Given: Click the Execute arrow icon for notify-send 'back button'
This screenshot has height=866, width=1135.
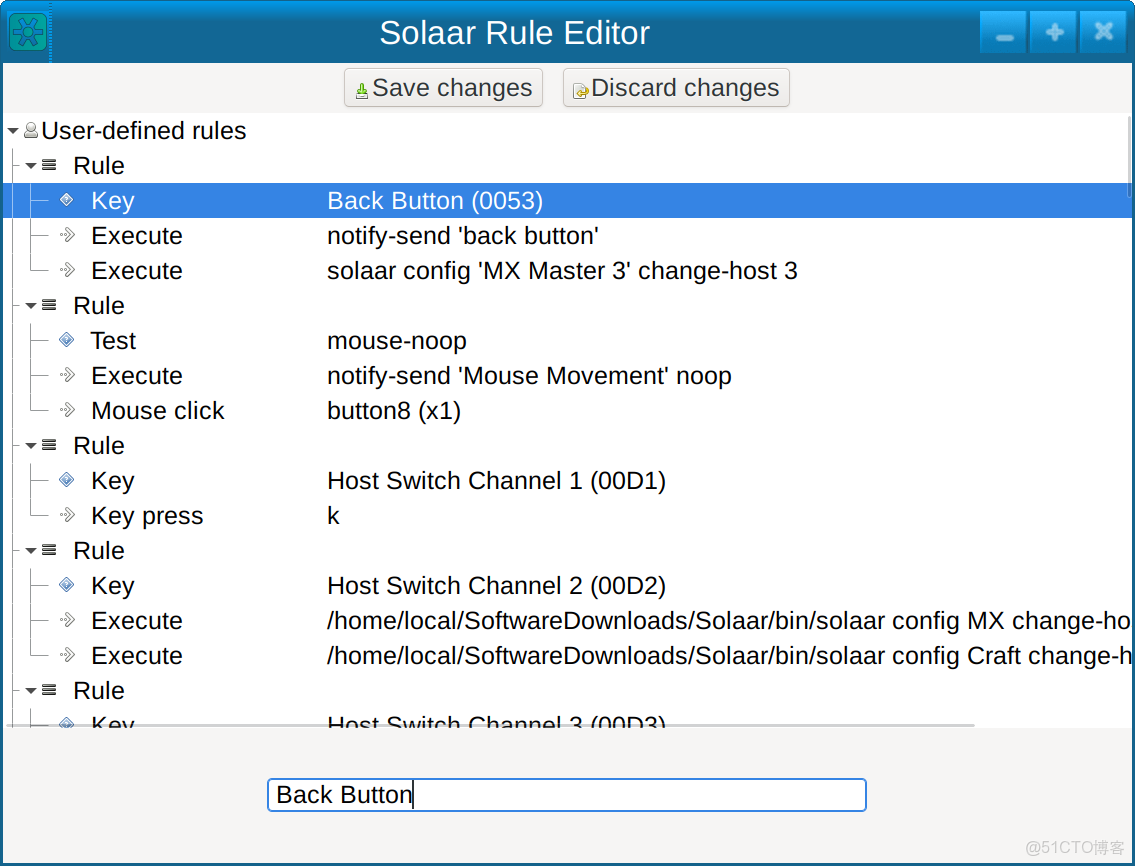Looking at the screenshot, I should [x=66, y=236].
